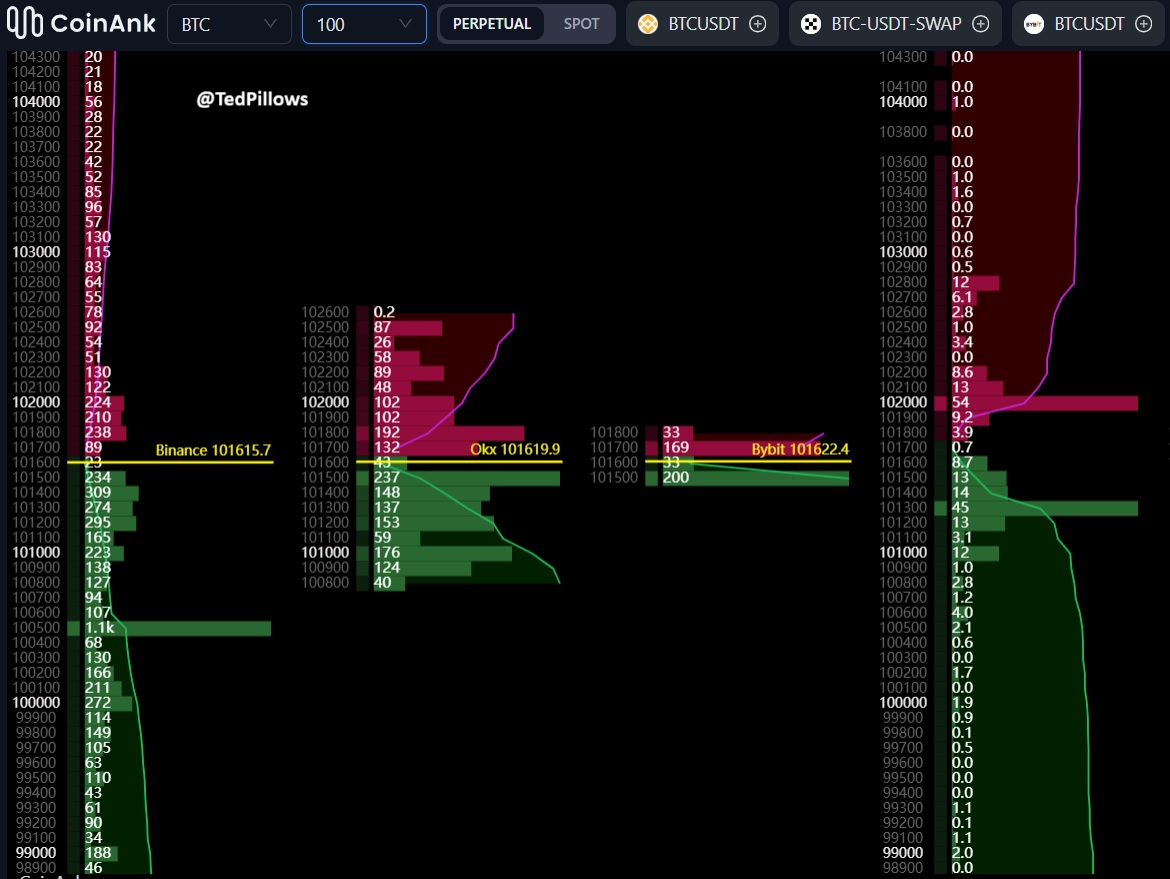Click plus icon beside BTC-USDT-SWAP

pyautogui.click(x=980, y=24)
